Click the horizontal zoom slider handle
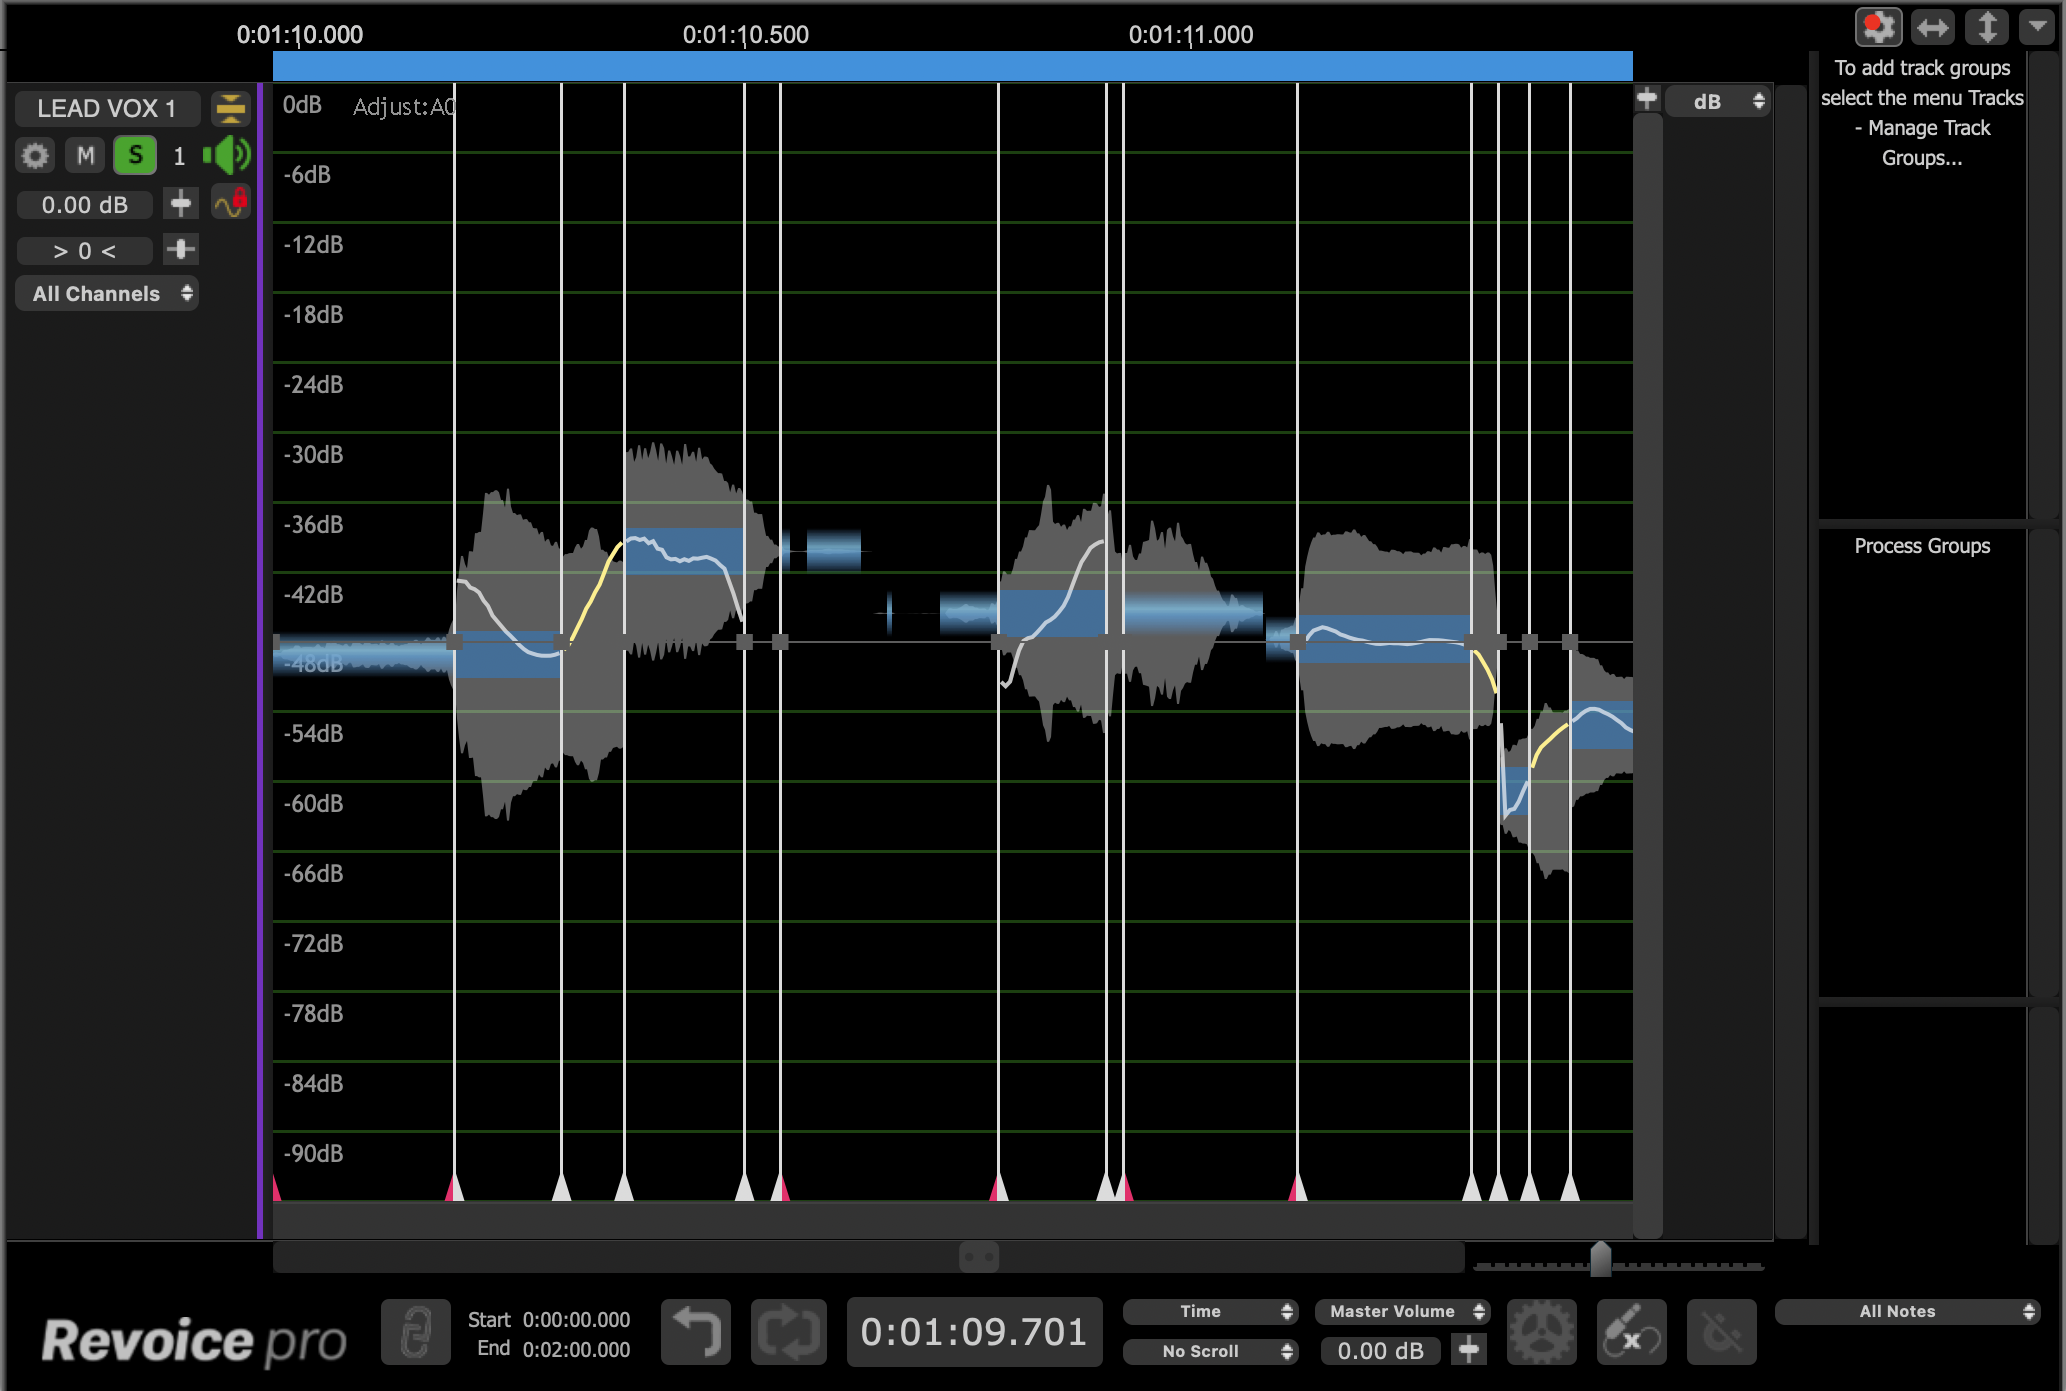 (x=1600, y=1260)
